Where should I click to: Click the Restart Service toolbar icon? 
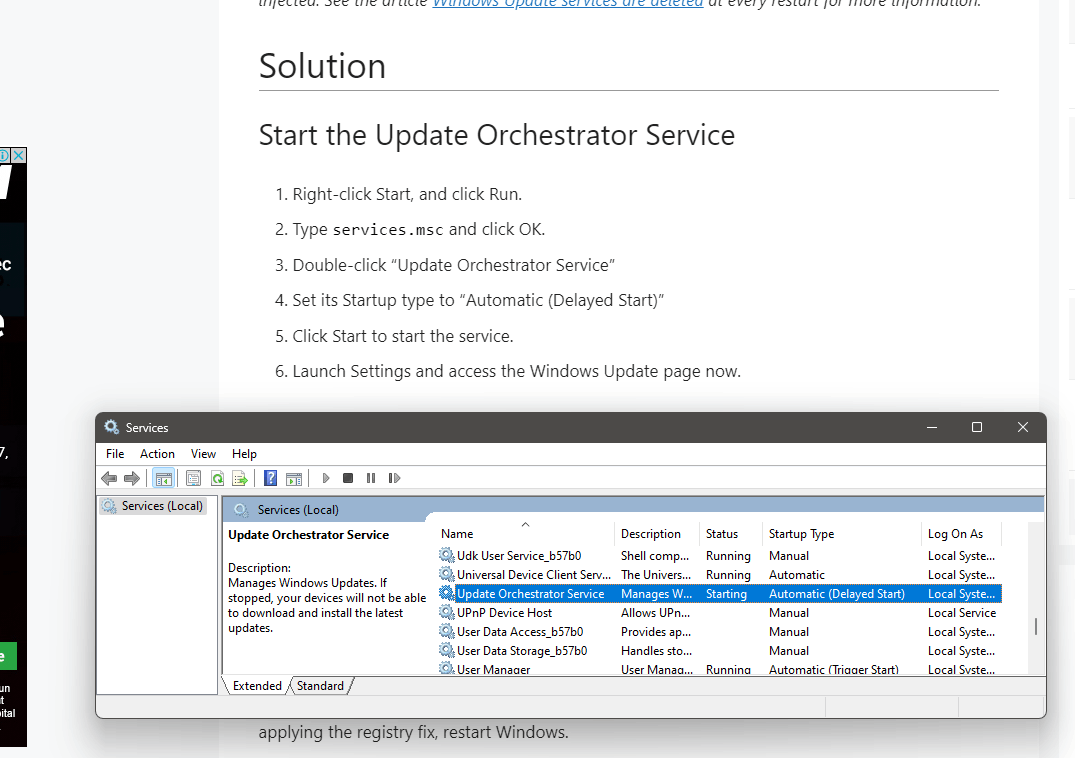tap(394, 478)
